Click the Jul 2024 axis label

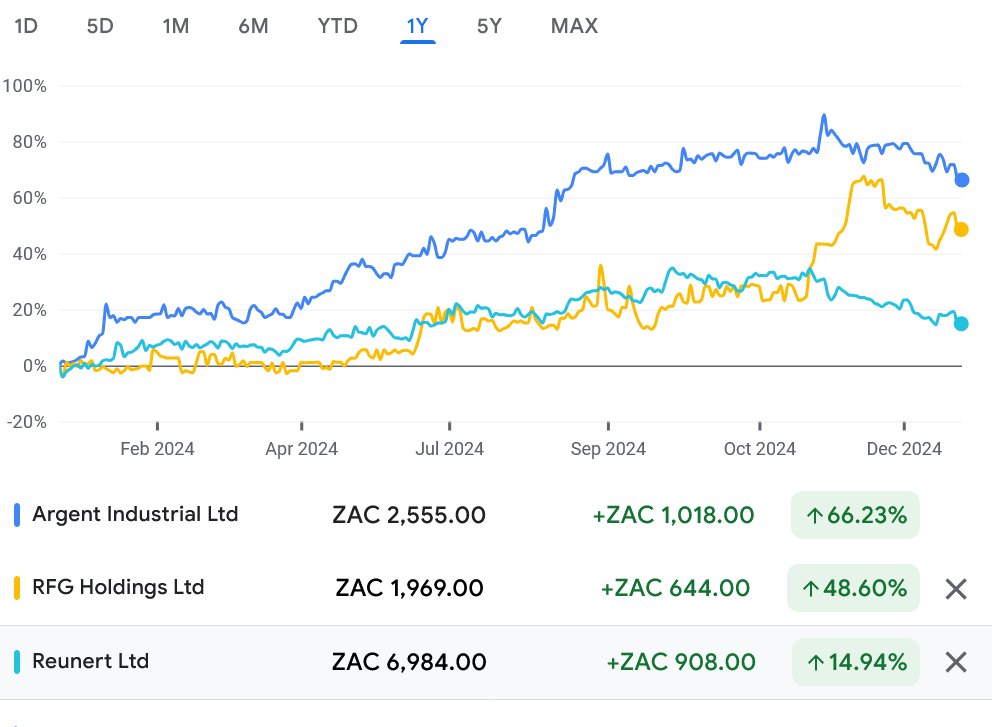pyautogui.click(x=450, y=449)
